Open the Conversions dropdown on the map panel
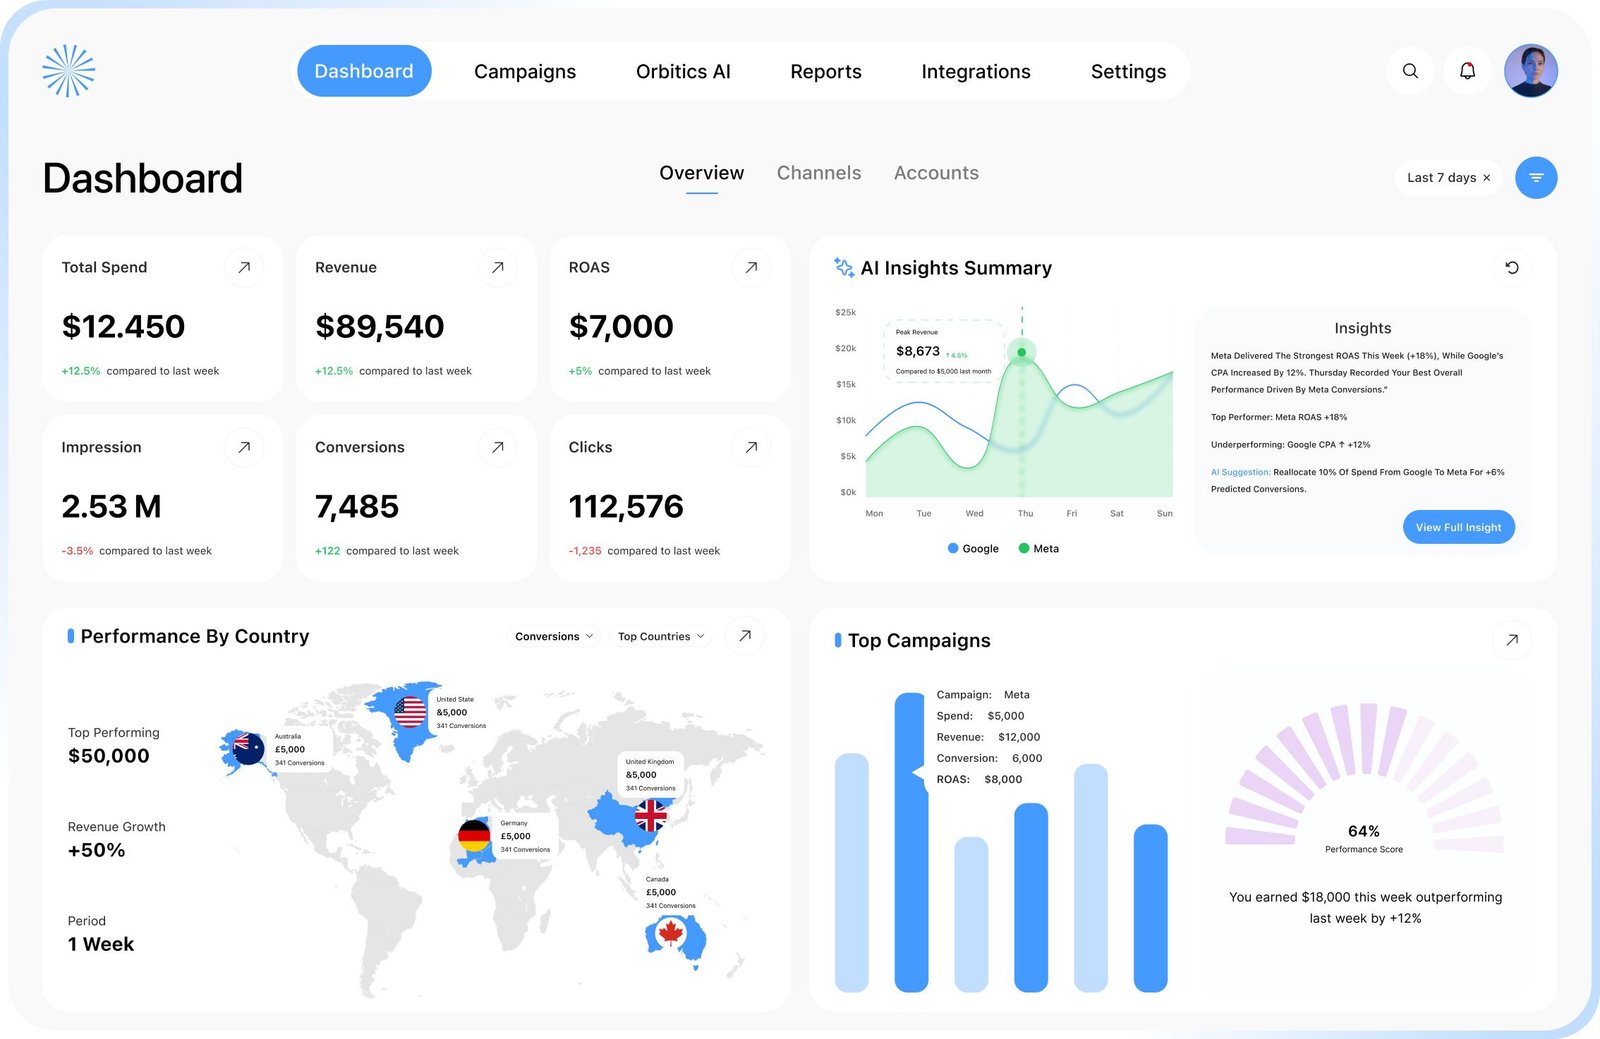This screenshot has height=1039, width=1600. [554, 636]
